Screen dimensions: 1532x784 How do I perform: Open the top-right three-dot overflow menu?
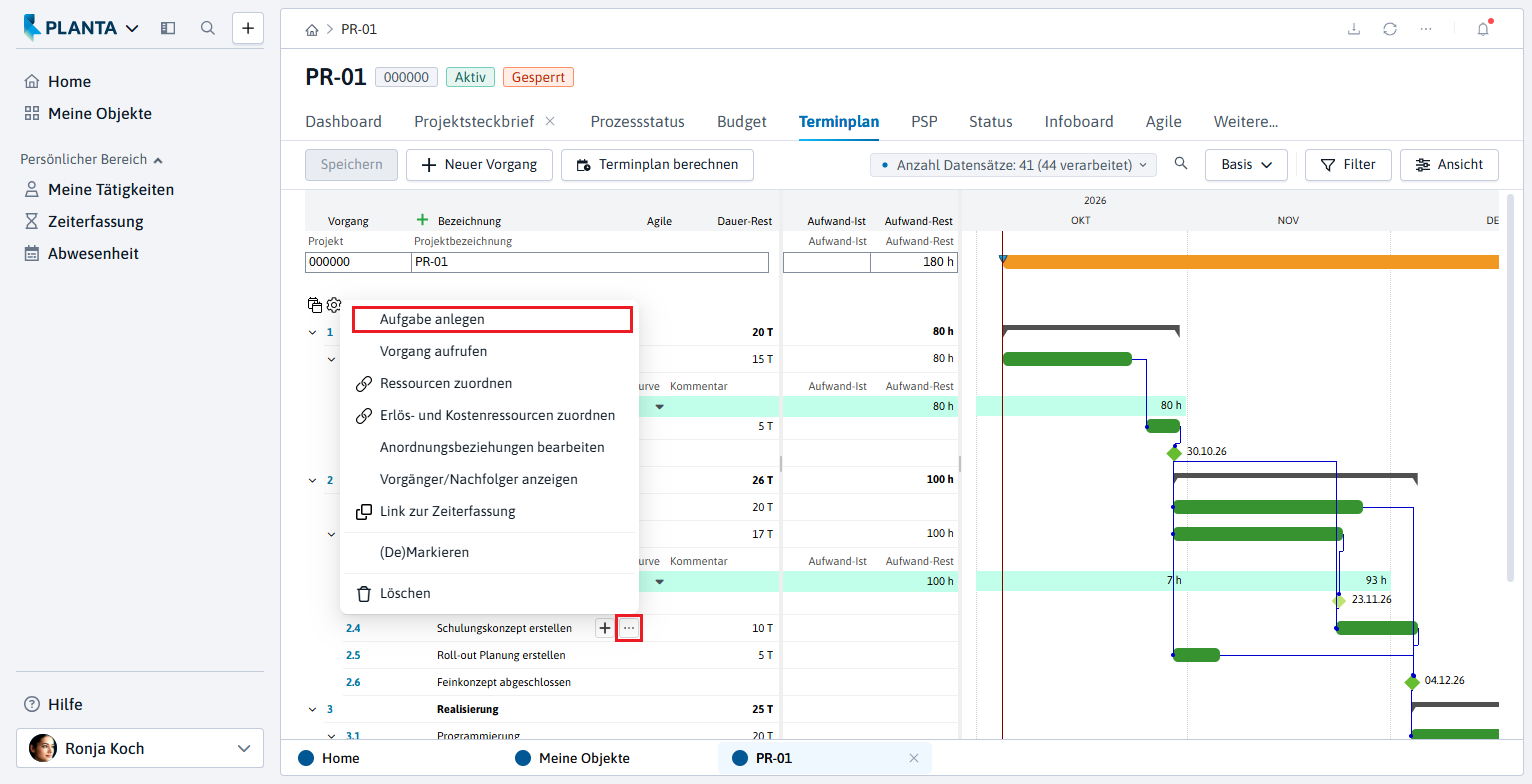1426,29
